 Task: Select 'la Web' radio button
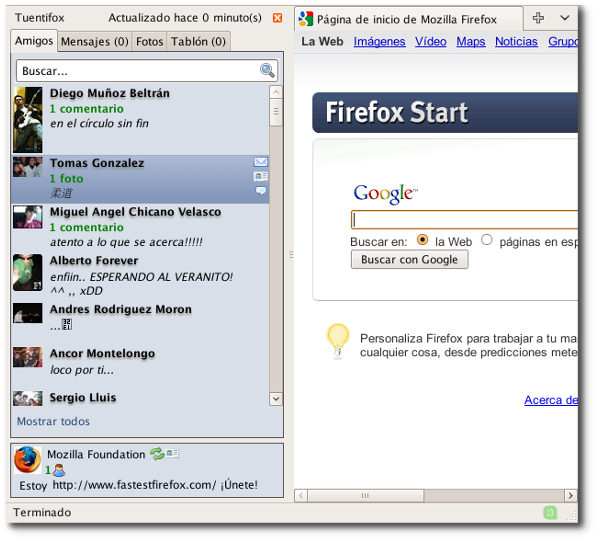422,240
